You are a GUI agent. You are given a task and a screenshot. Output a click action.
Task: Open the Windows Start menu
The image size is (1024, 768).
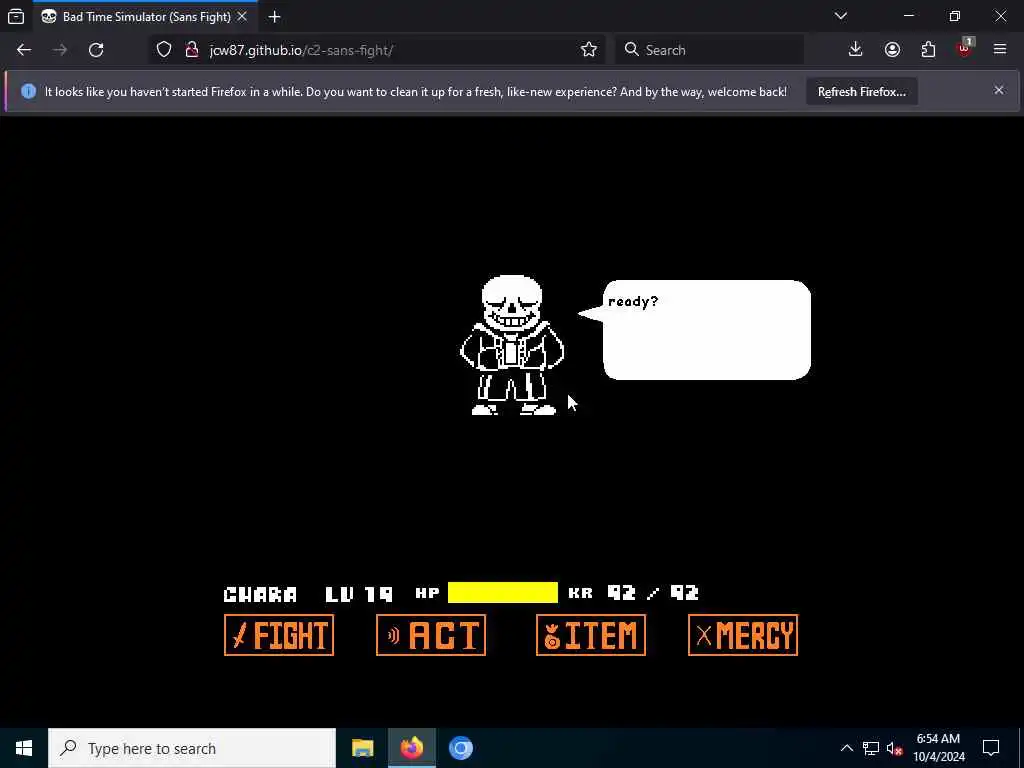coord(24,748)
